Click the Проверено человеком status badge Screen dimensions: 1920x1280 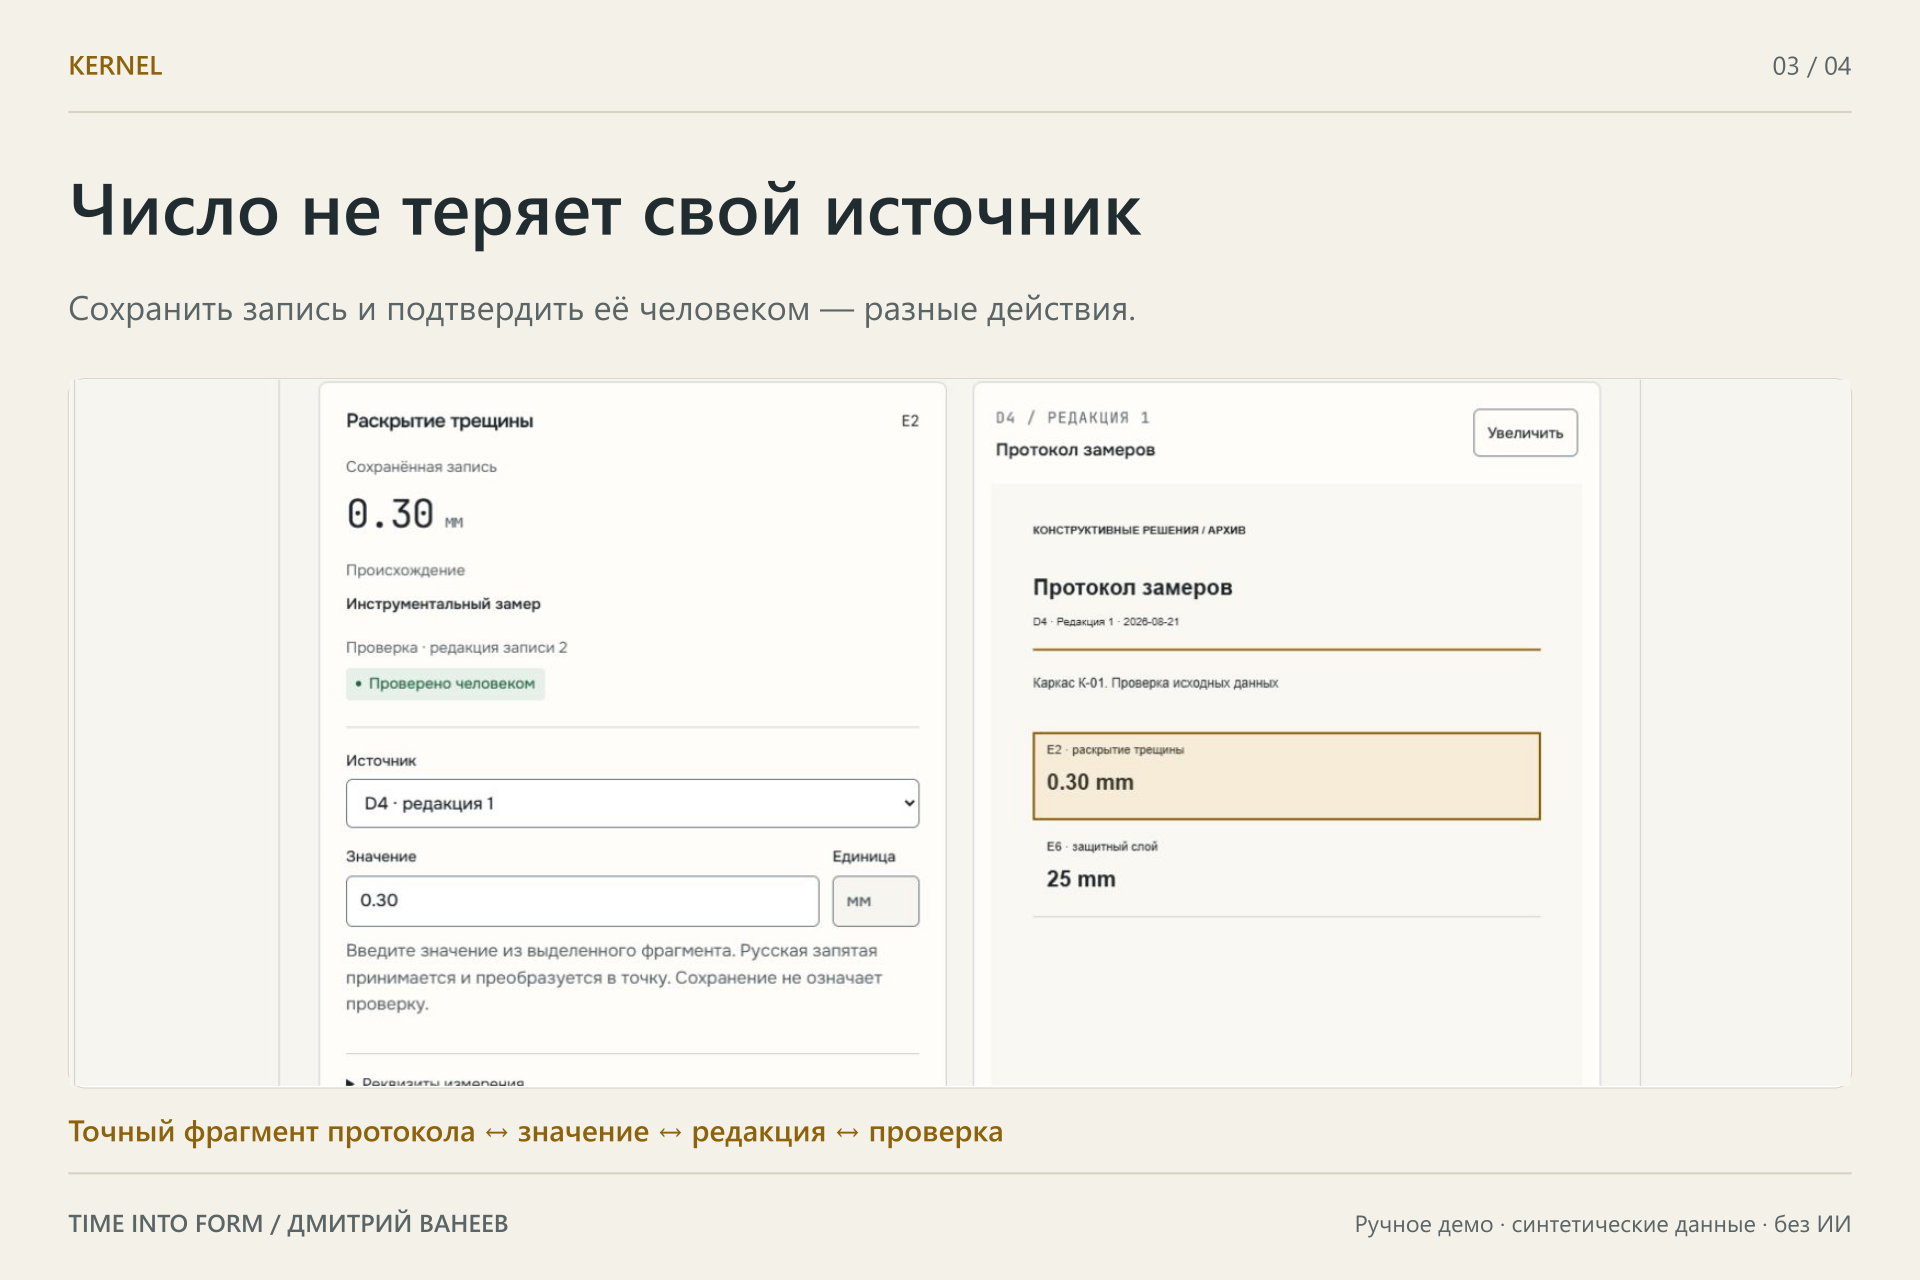tap(445, 684)
